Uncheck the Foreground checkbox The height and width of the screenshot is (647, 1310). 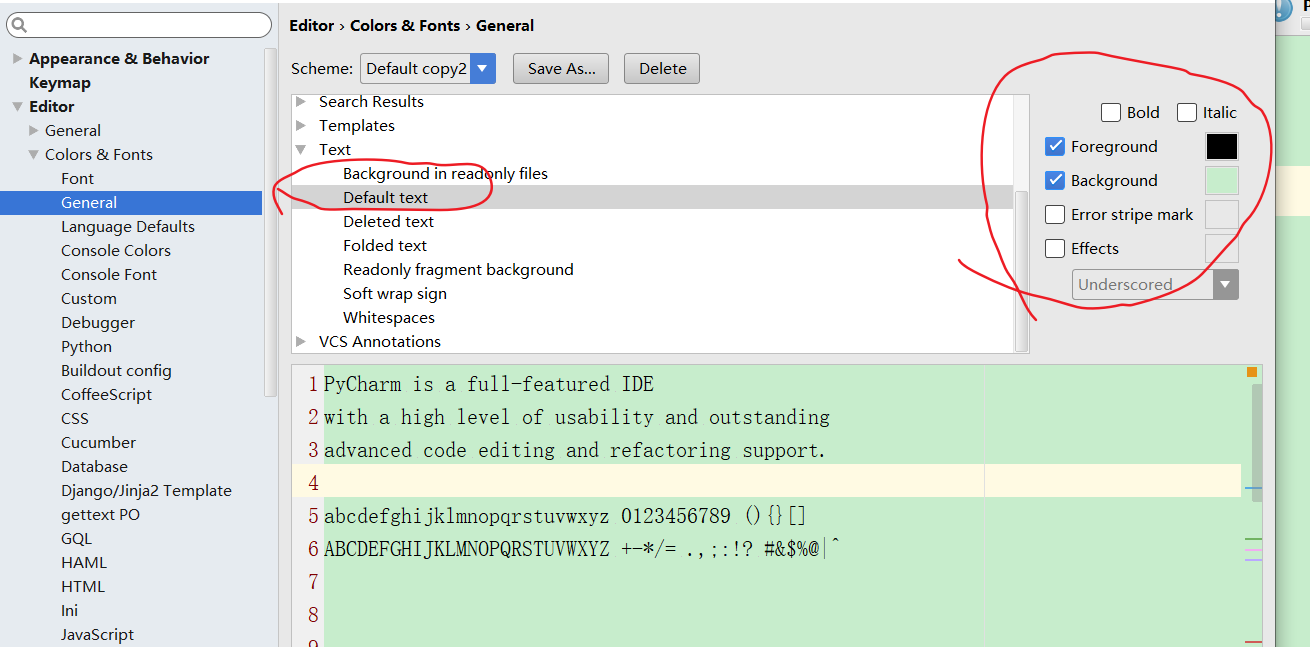point(1055,146)
